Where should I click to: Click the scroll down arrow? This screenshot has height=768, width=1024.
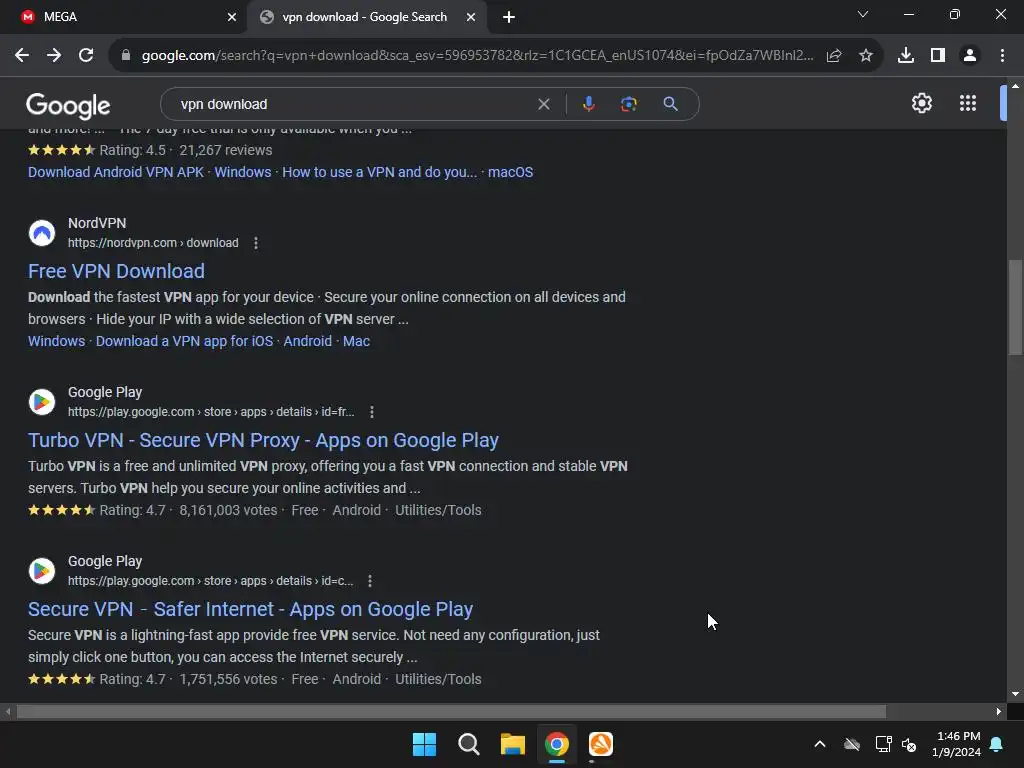click(1015, 694)
